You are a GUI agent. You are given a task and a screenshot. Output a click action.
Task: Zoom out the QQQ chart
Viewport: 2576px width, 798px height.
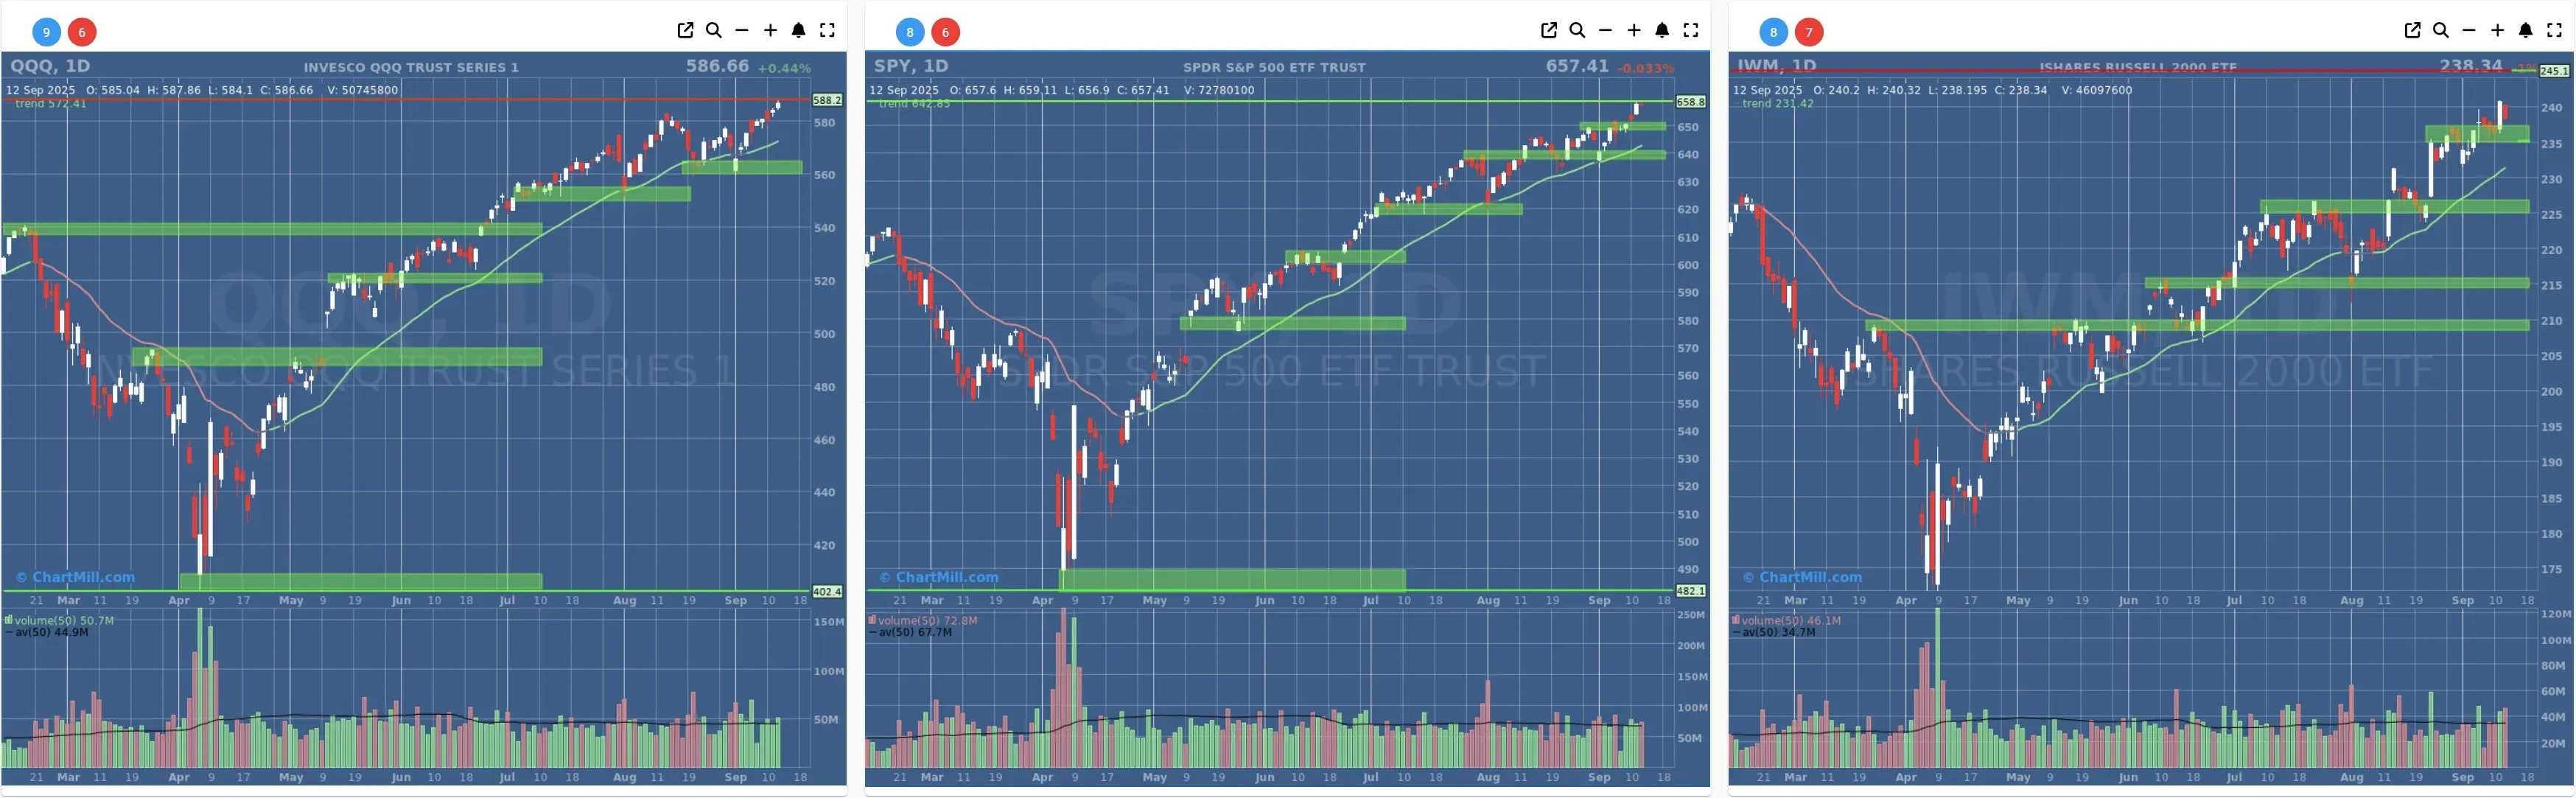pos(742,31)
